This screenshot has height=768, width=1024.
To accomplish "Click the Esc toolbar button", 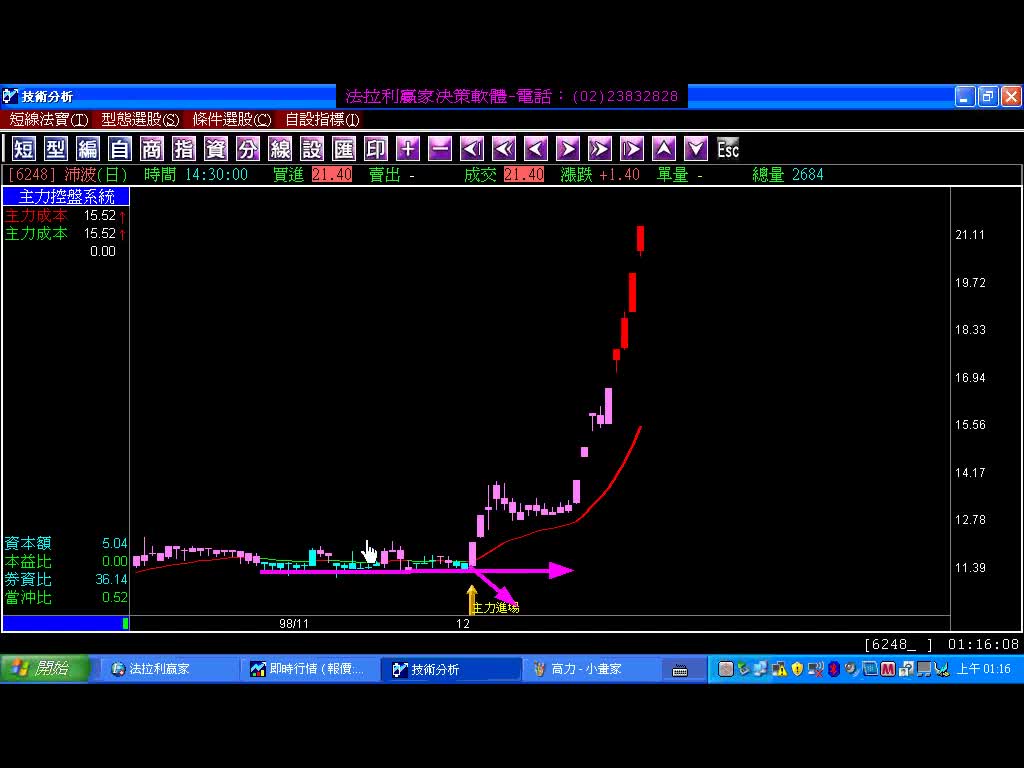I will [728, 149].
